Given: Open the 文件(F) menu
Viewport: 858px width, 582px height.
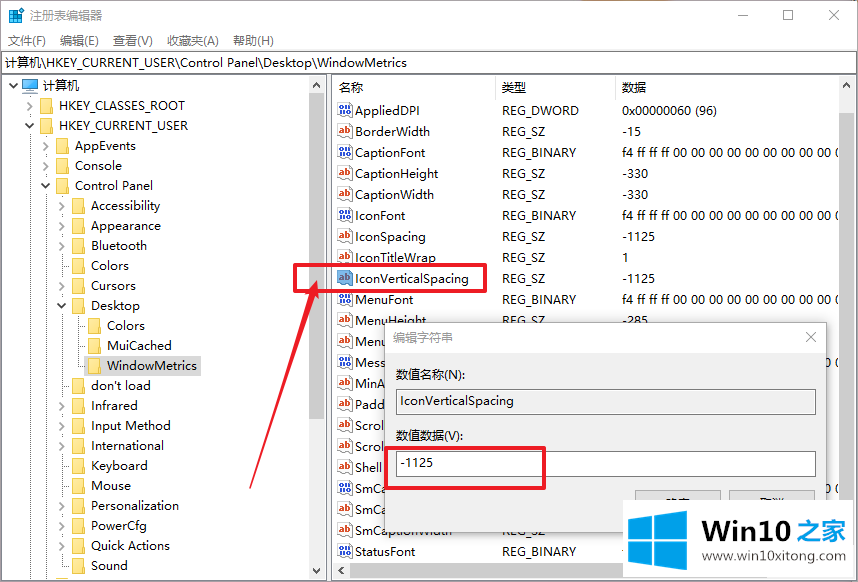Looking at the screenshot, I should point(27,40).
